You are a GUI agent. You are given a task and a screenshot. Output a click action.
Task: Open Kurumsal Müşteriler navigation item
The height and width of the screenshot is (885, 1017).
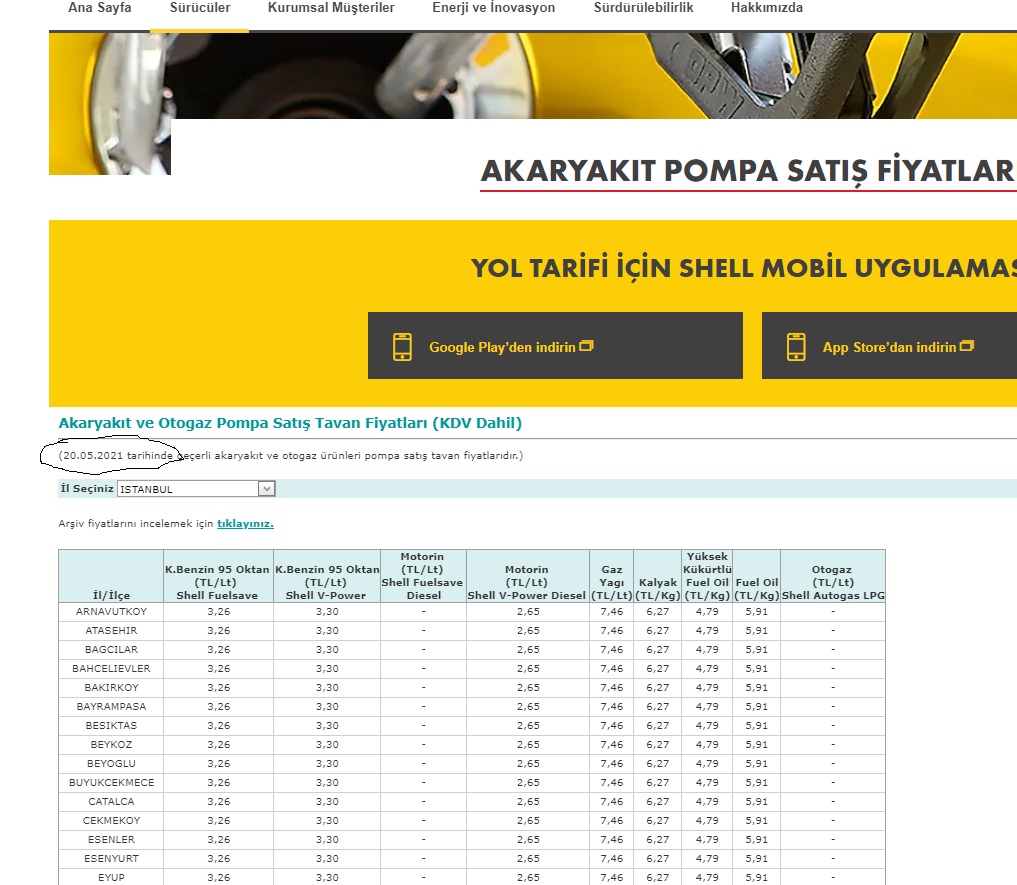click(x=331, y=8)
